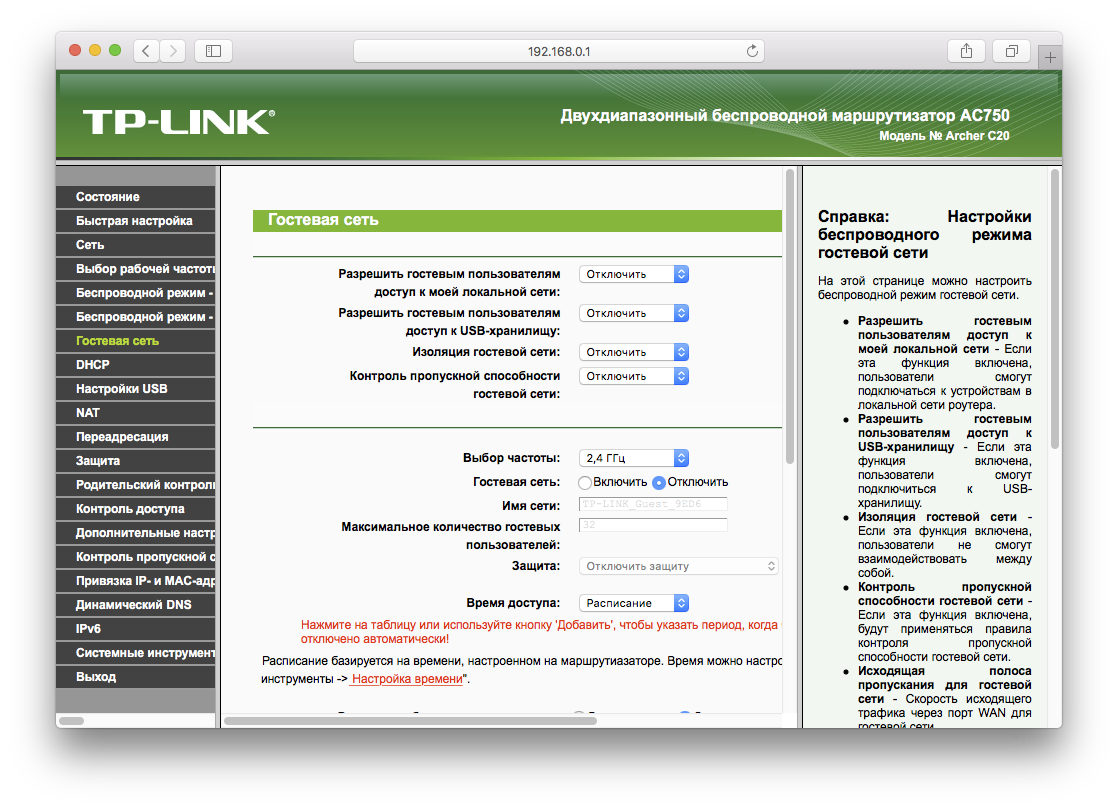Open Выбор рабочей частоты menu item

(x=135, y=269)
